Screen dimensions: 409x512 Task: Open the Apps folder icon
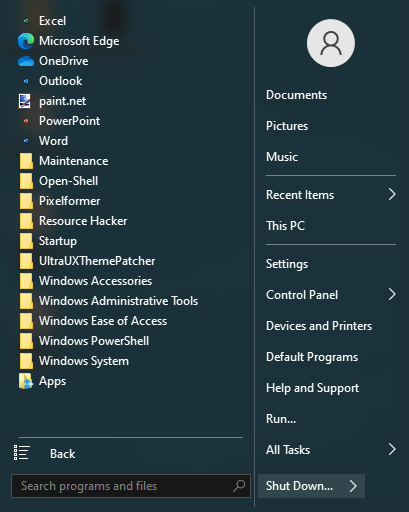click(x=26, y=381)
